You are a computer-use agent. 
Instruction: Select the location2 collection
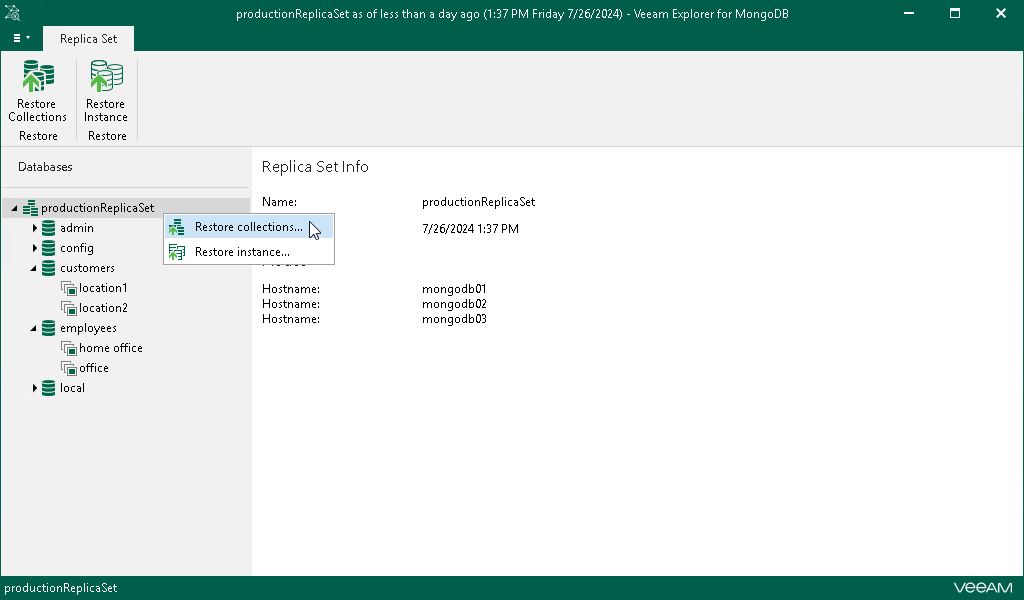click(103, 308)
